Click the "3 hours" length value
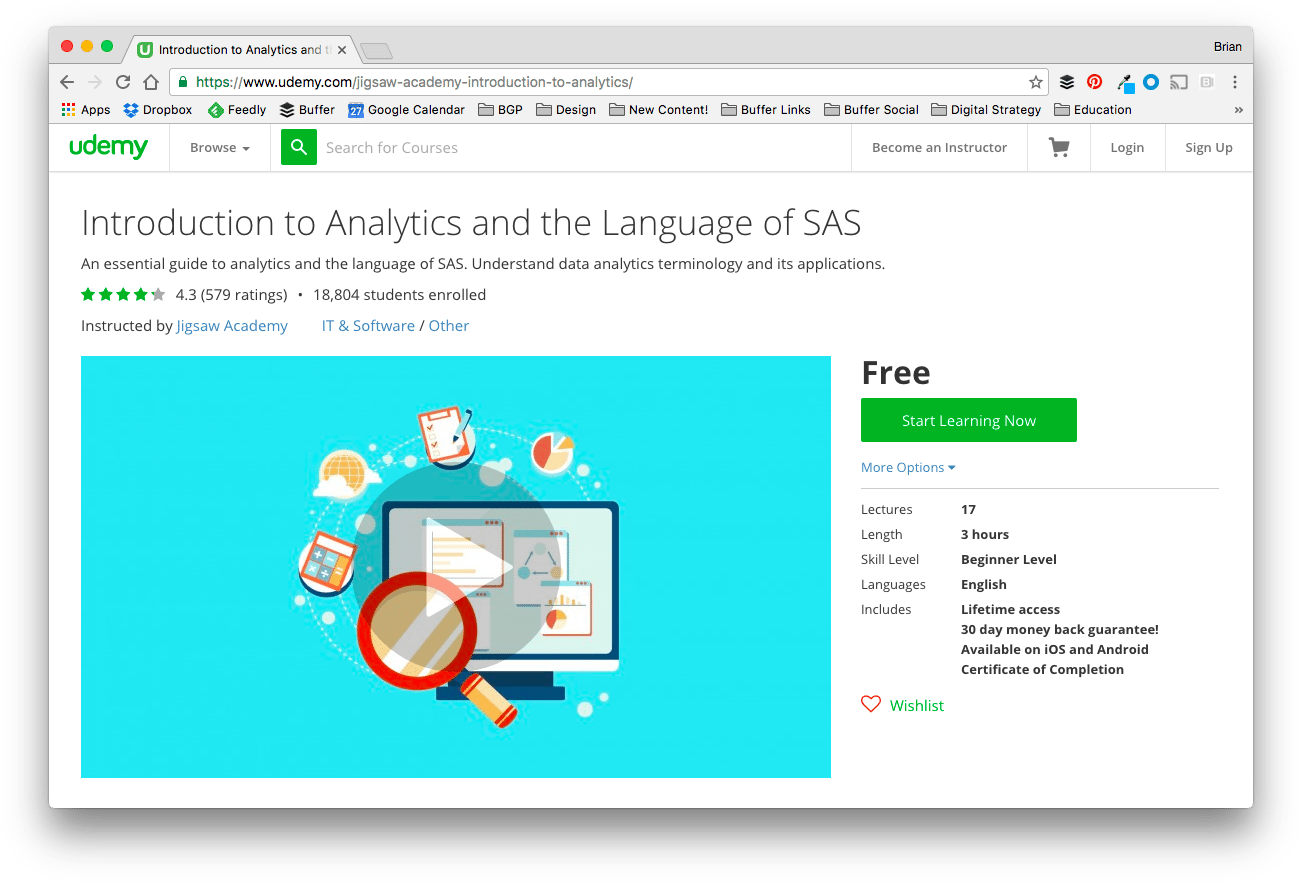The image size is (1301, 882). pos(985,534)
